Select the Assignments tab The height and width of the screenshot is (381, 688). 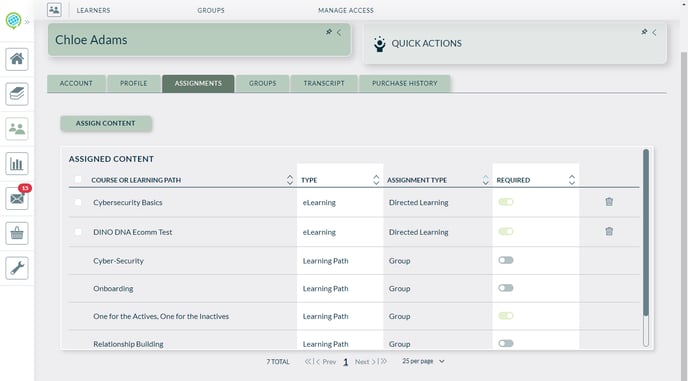tap(198, 83)
